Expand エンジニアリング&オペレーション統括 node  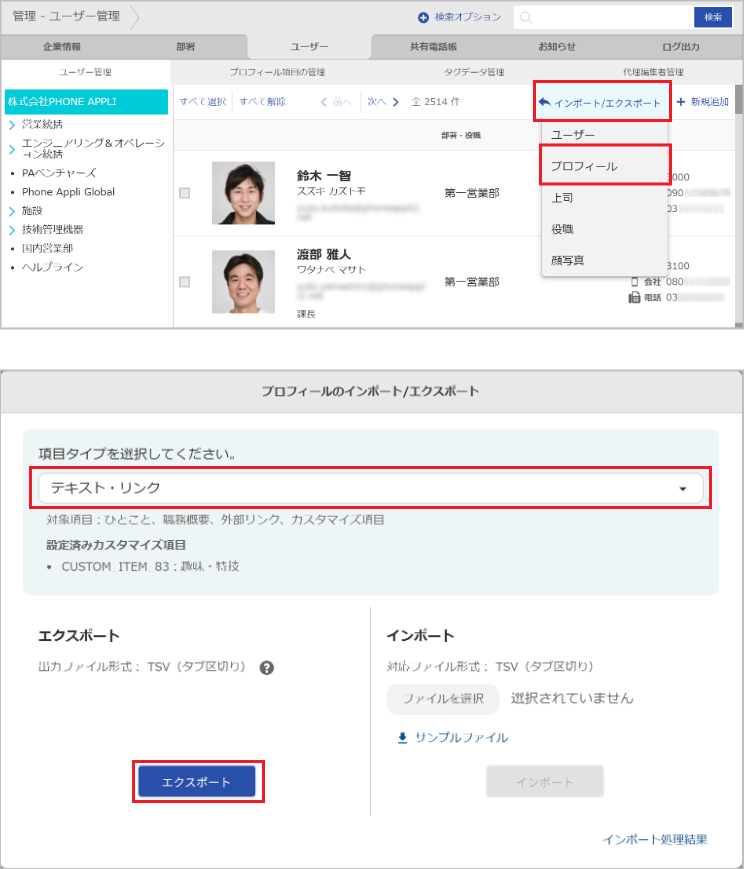click(12, 149)
